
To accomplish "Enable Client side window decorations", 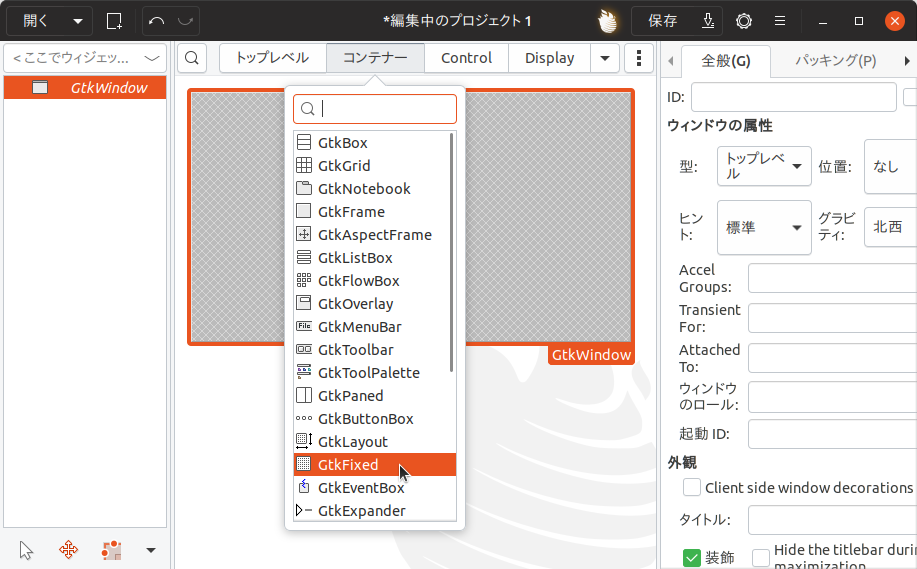I will (x=692, y=487).
